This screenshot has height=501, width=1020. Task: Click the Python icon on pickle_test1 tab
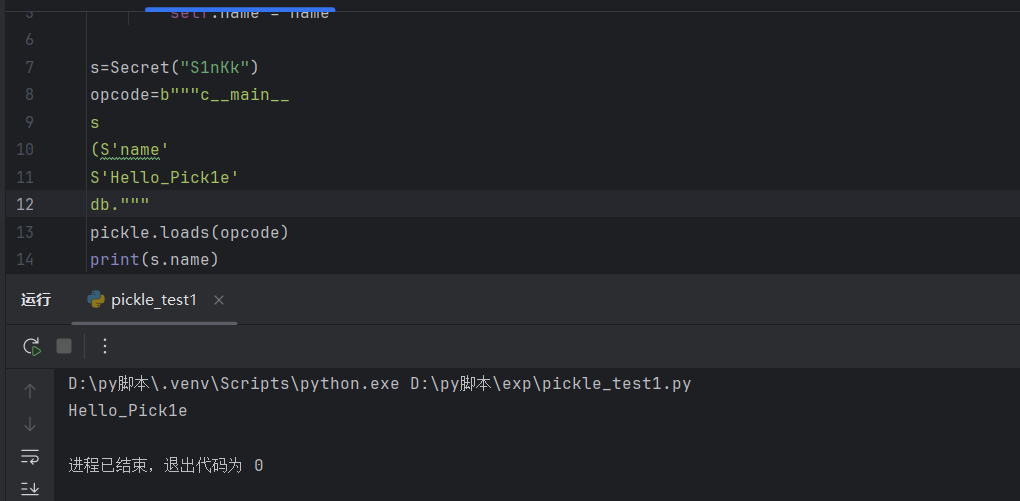coord(96,300)
